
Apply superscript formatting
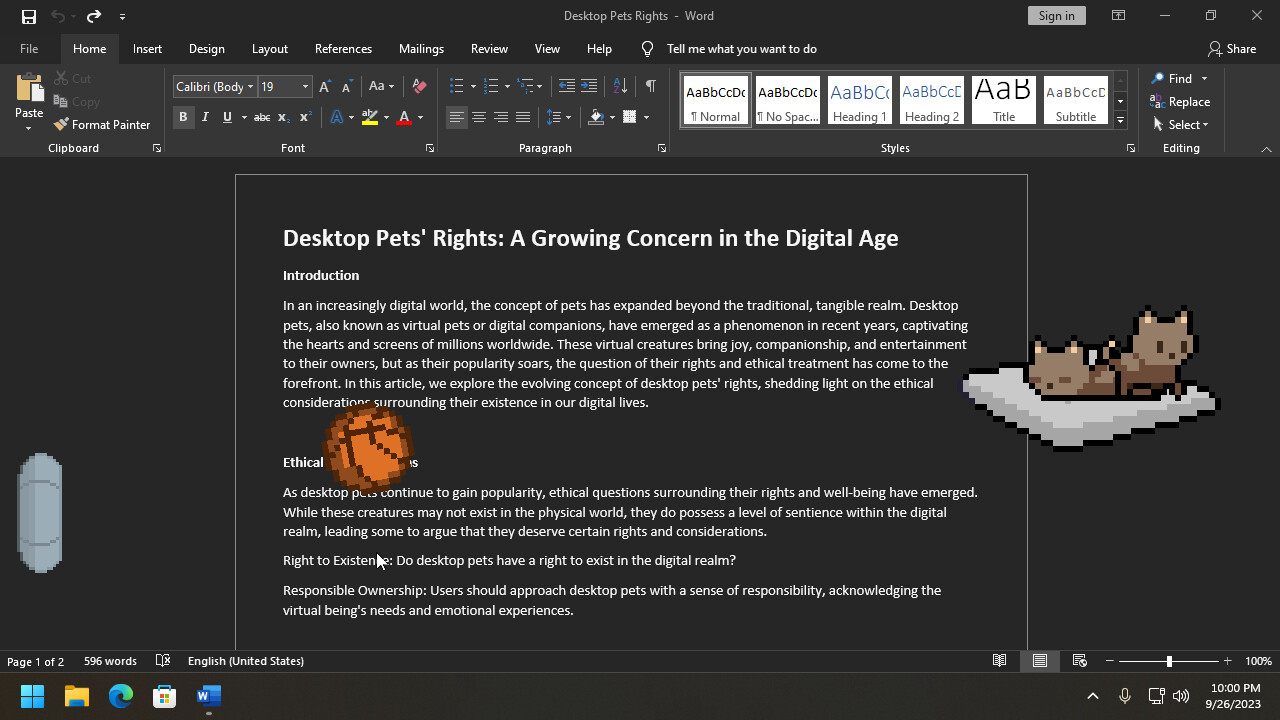[304, 117]
